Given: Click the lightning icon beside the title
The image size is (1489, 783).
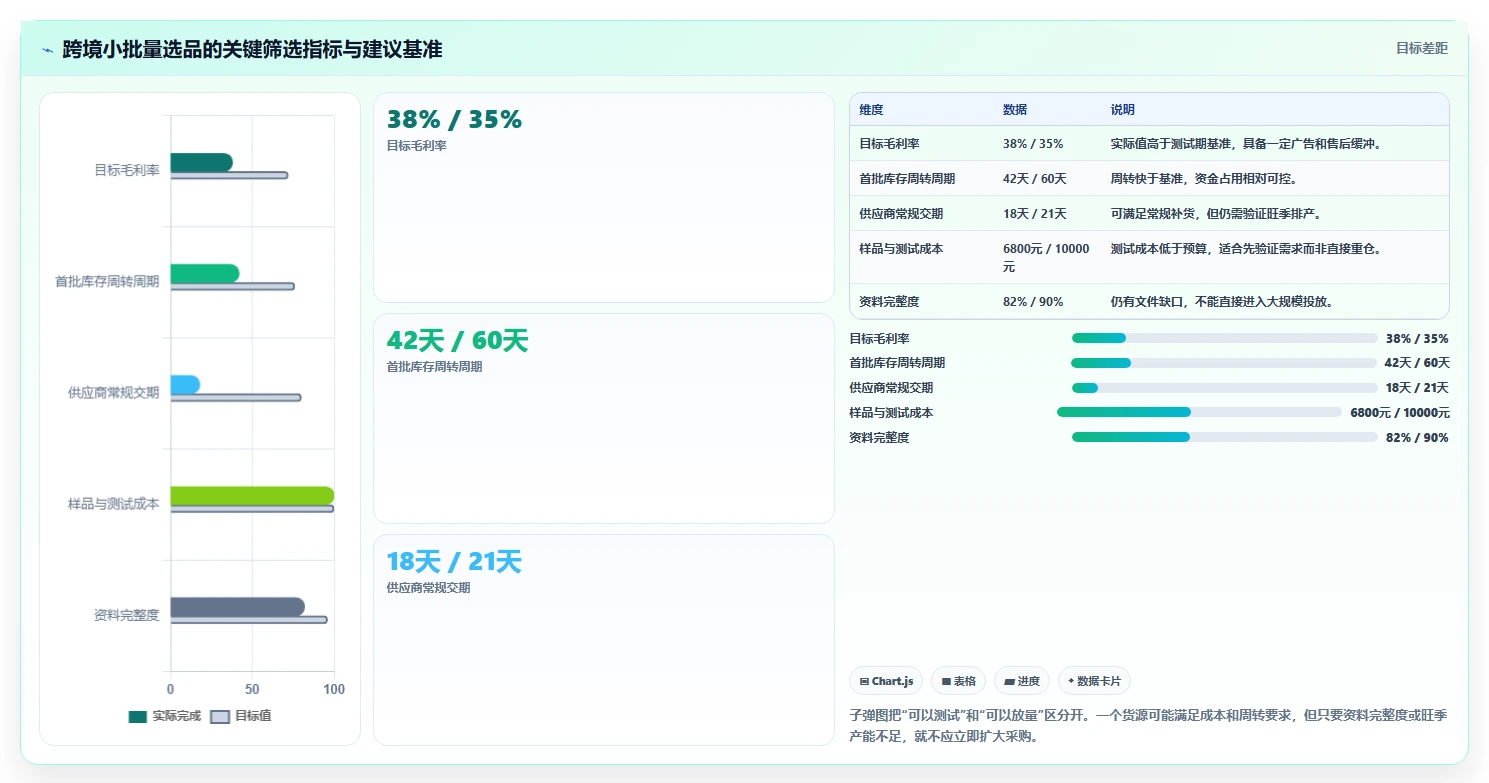Looking at the screenshot, I should coord(48,49).
